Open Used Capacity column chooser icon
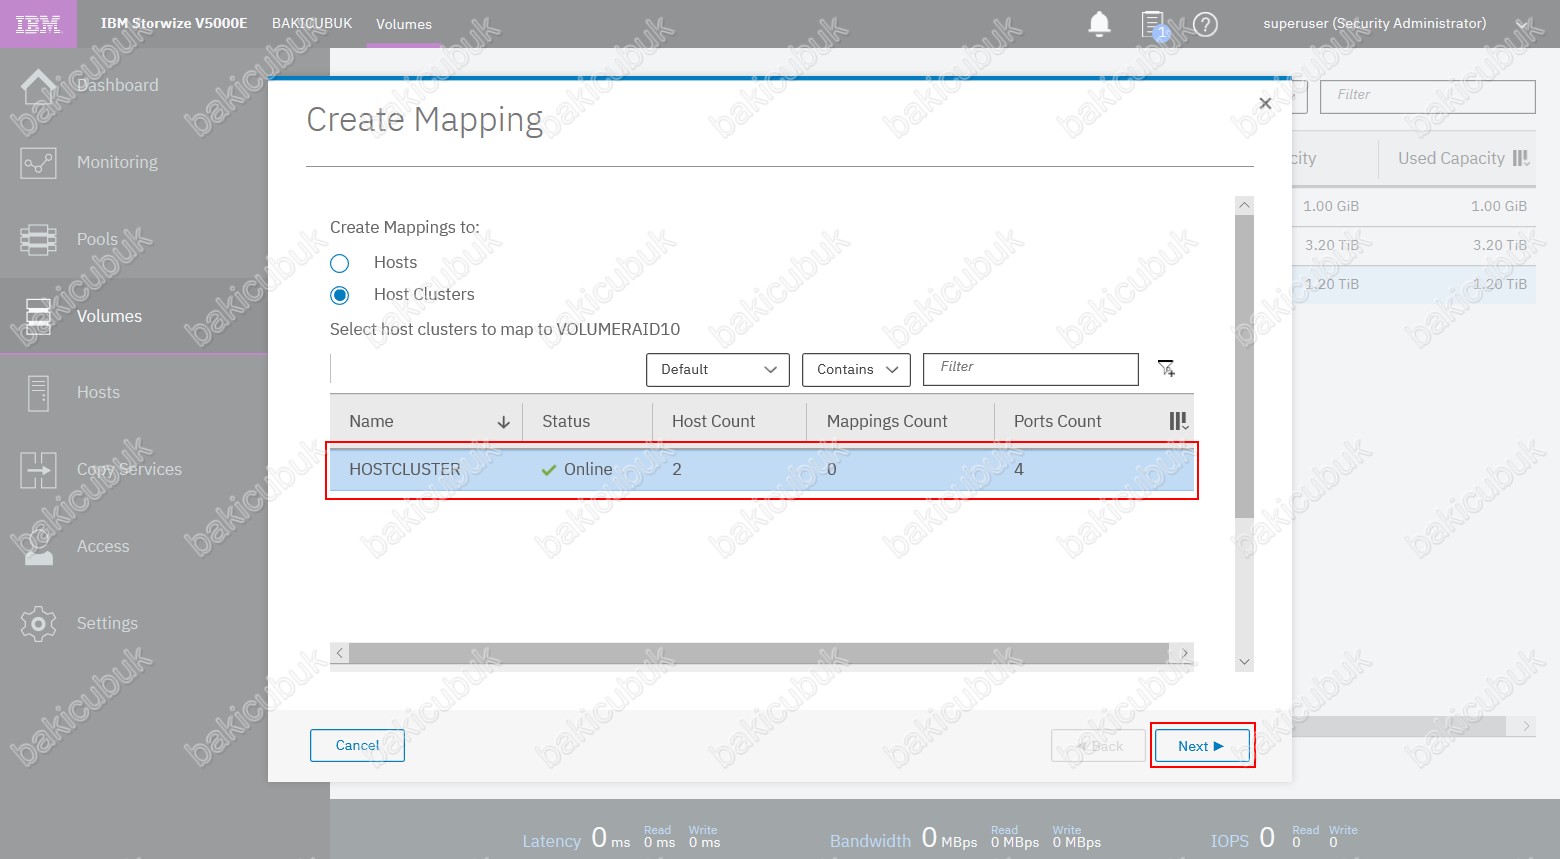Viewport: 1560px width, 859px height. [x=1521, y=158]
